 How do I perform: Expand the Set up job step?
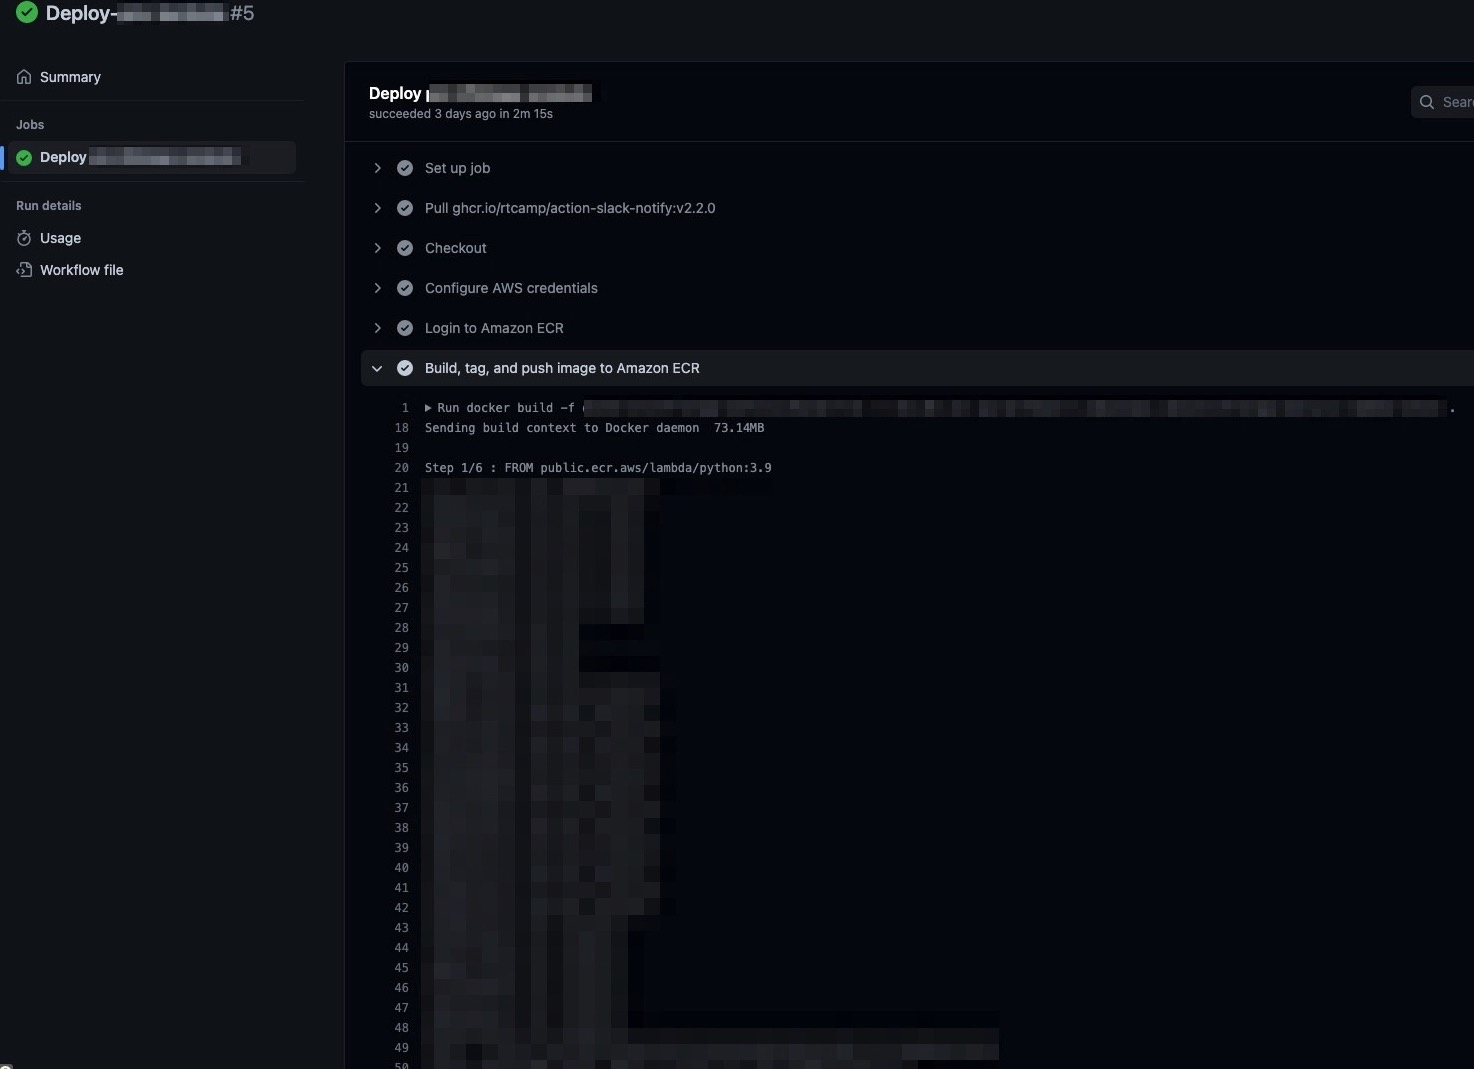(x=377, y=168)
